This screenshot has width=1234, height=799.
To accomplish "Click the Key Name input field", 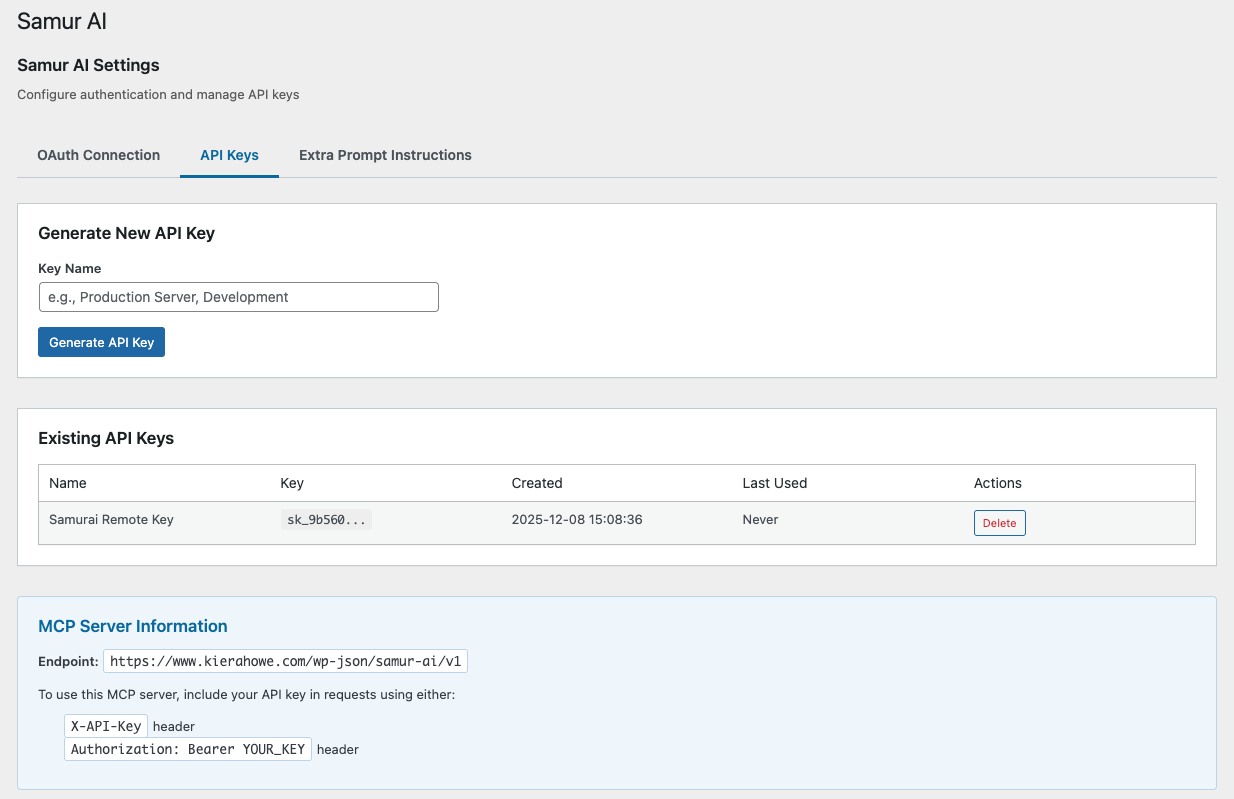I will 238,297.
